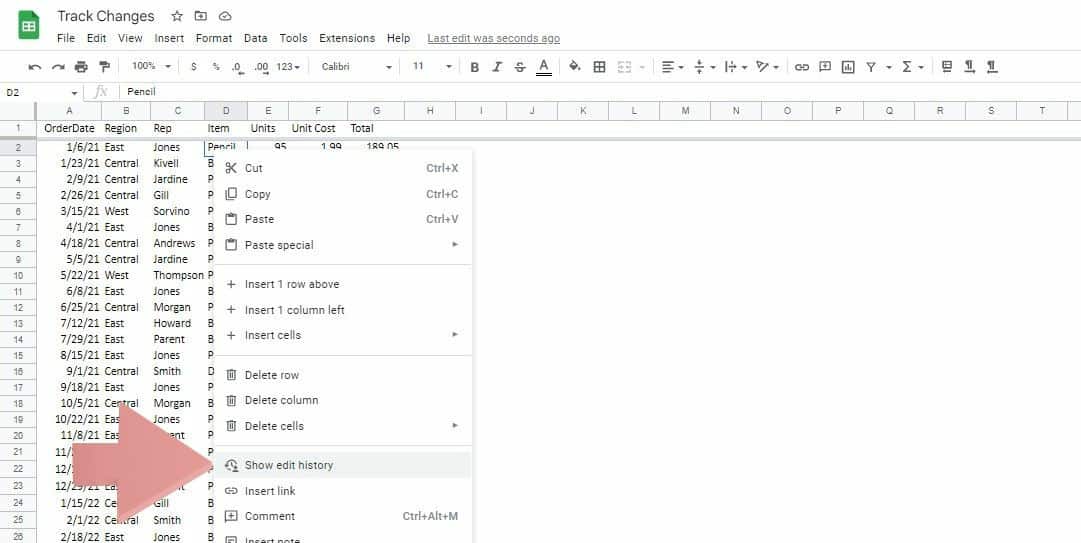Open the Google Sheets home icon

click(29, 26)
